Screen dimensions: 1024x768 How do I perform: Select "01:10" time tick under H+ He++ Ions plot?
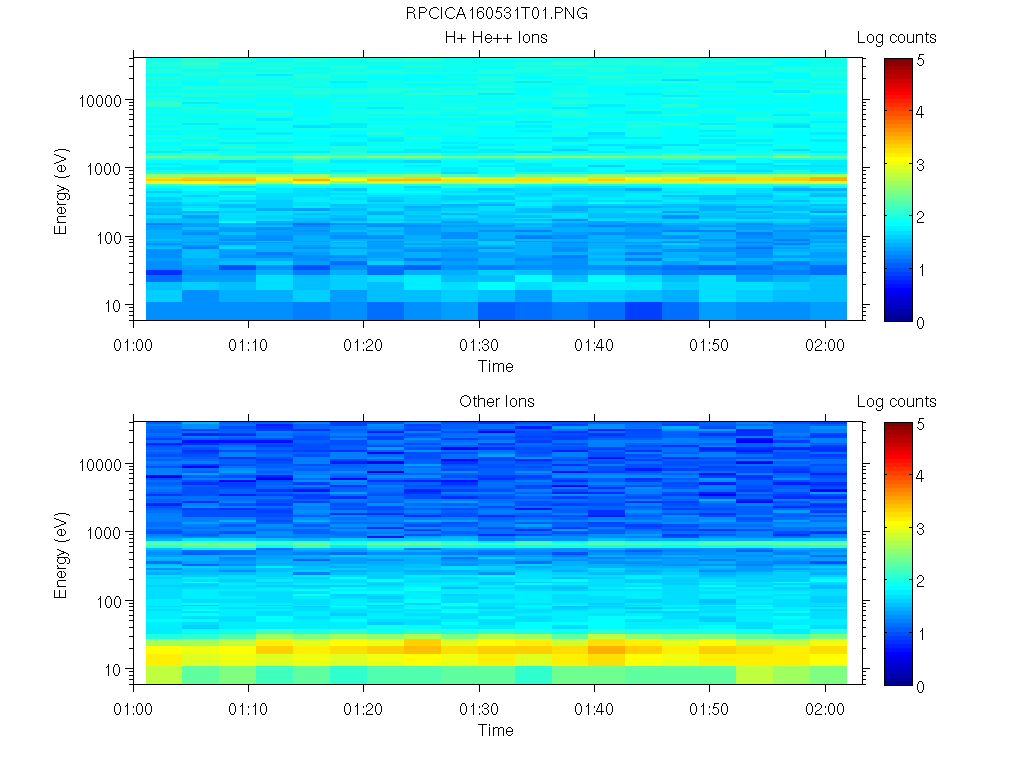248,345
